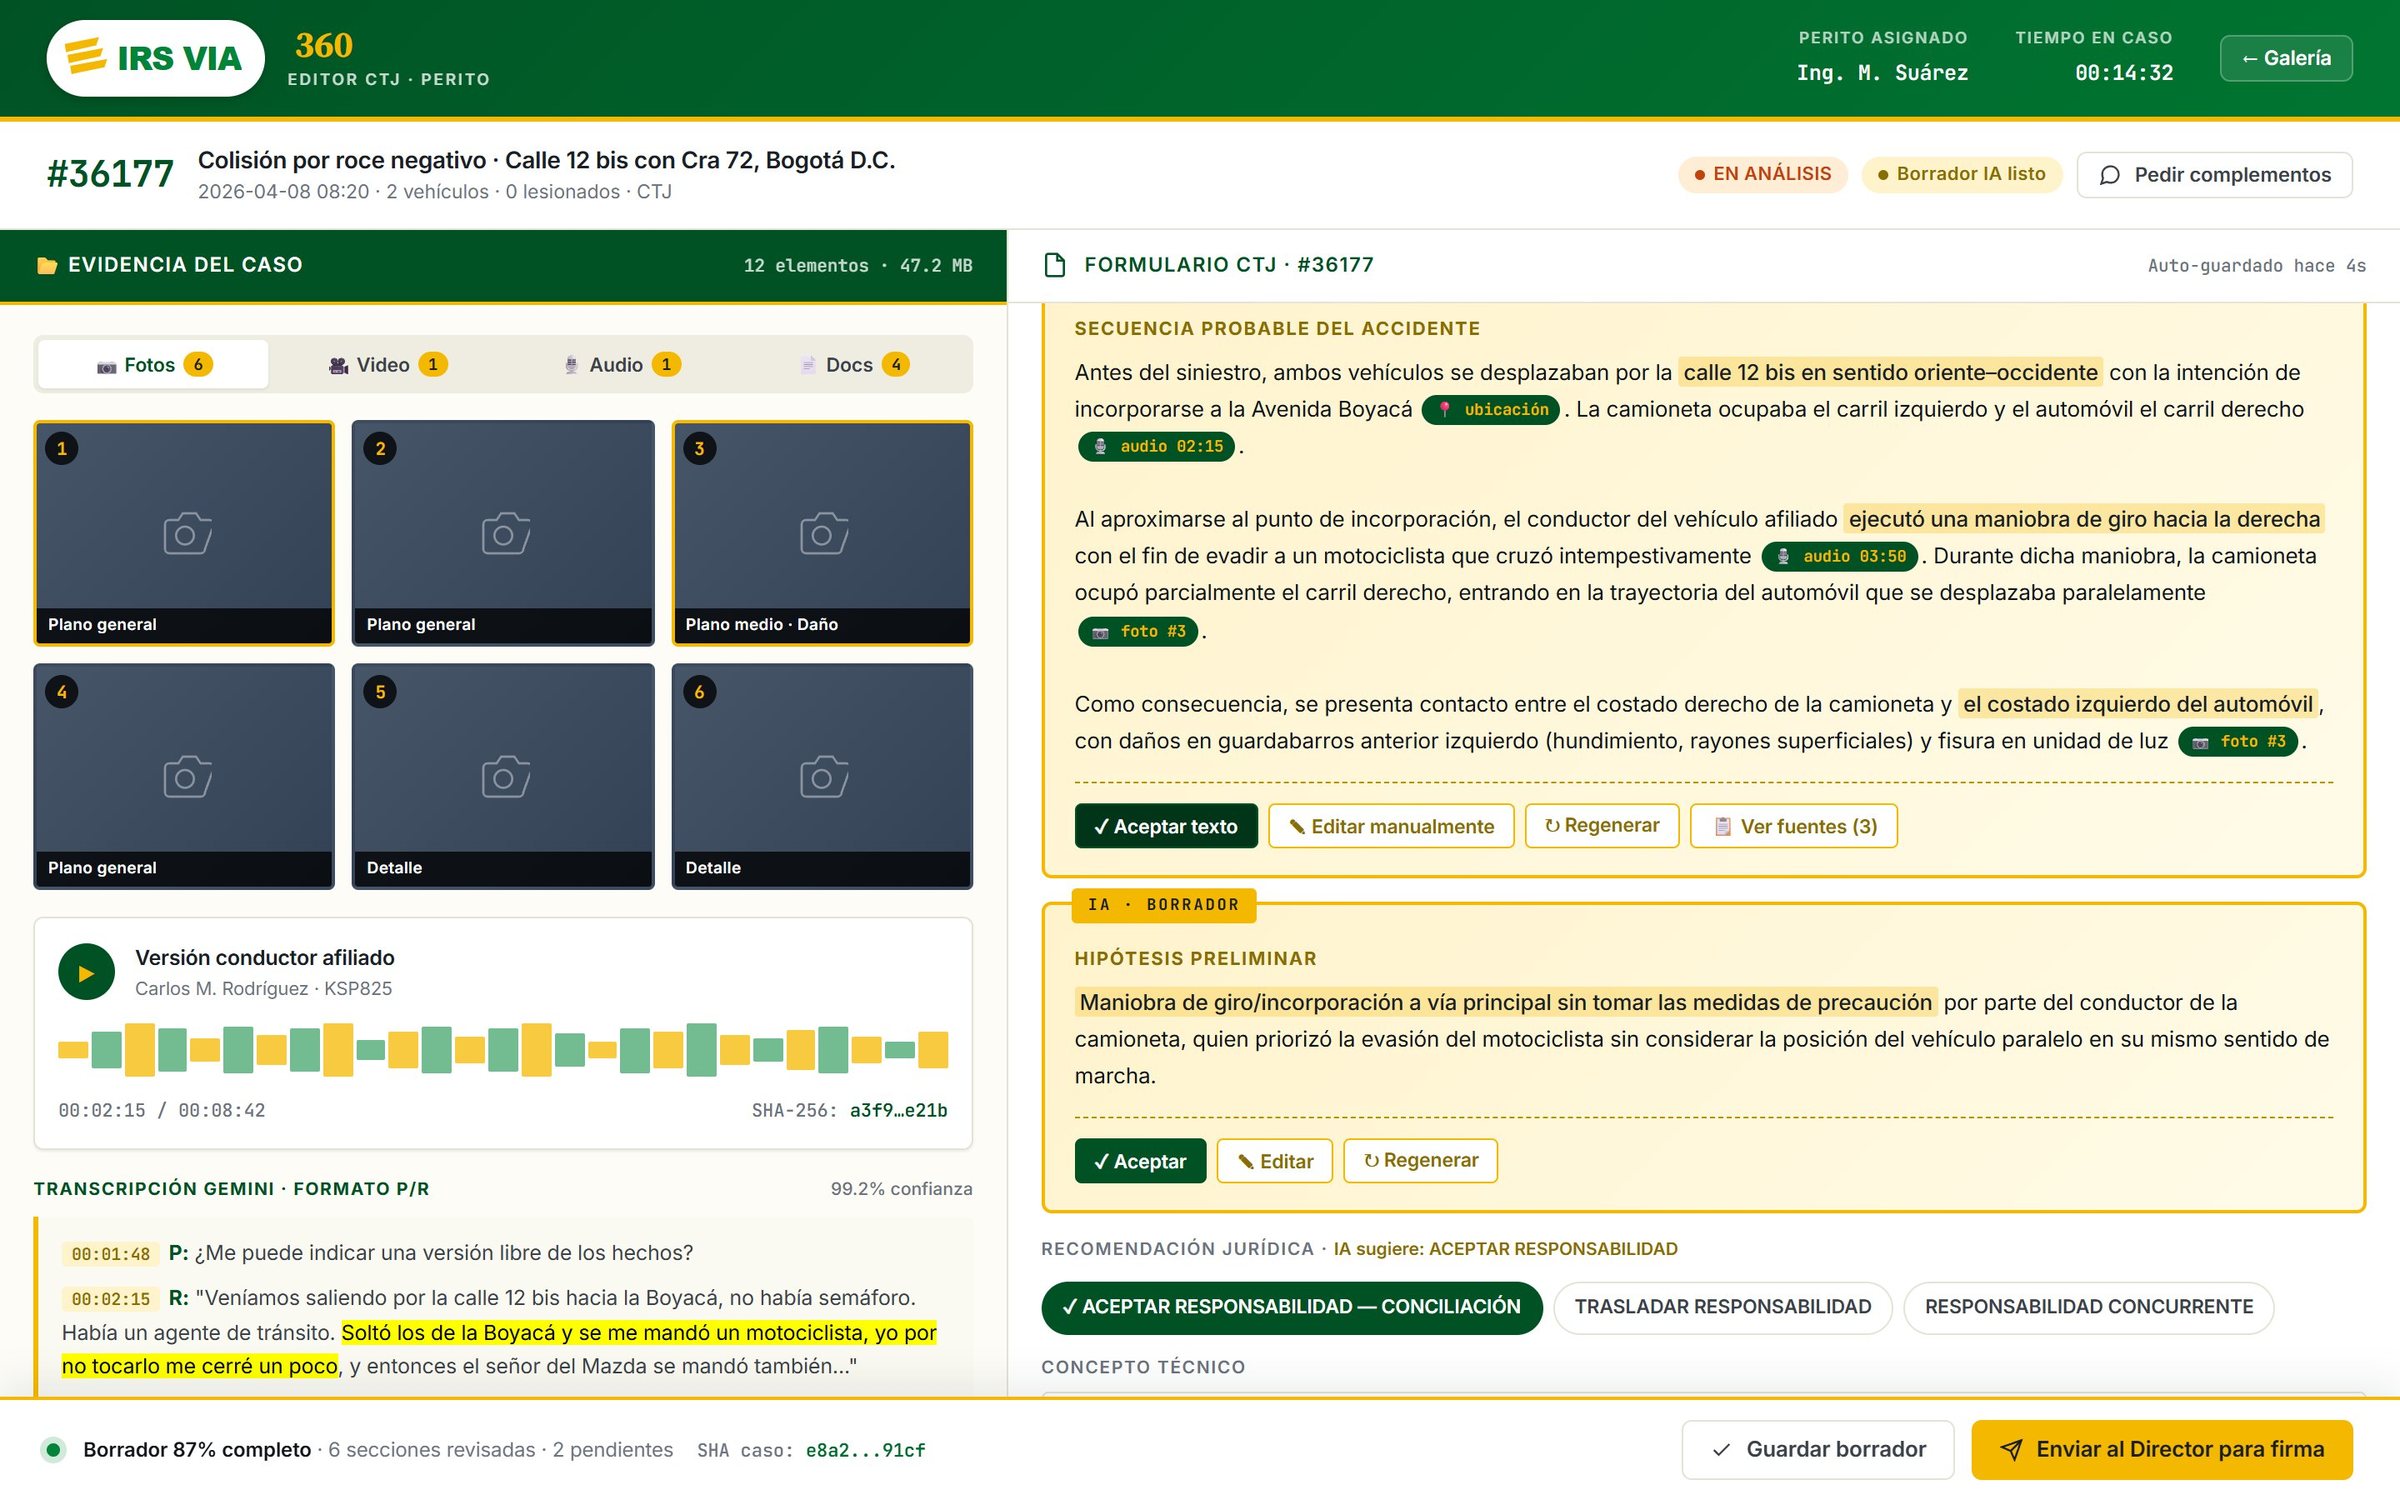Click the formulario document icon
This screenshot has width=2400, height=1500.
tap(1054, 265)
